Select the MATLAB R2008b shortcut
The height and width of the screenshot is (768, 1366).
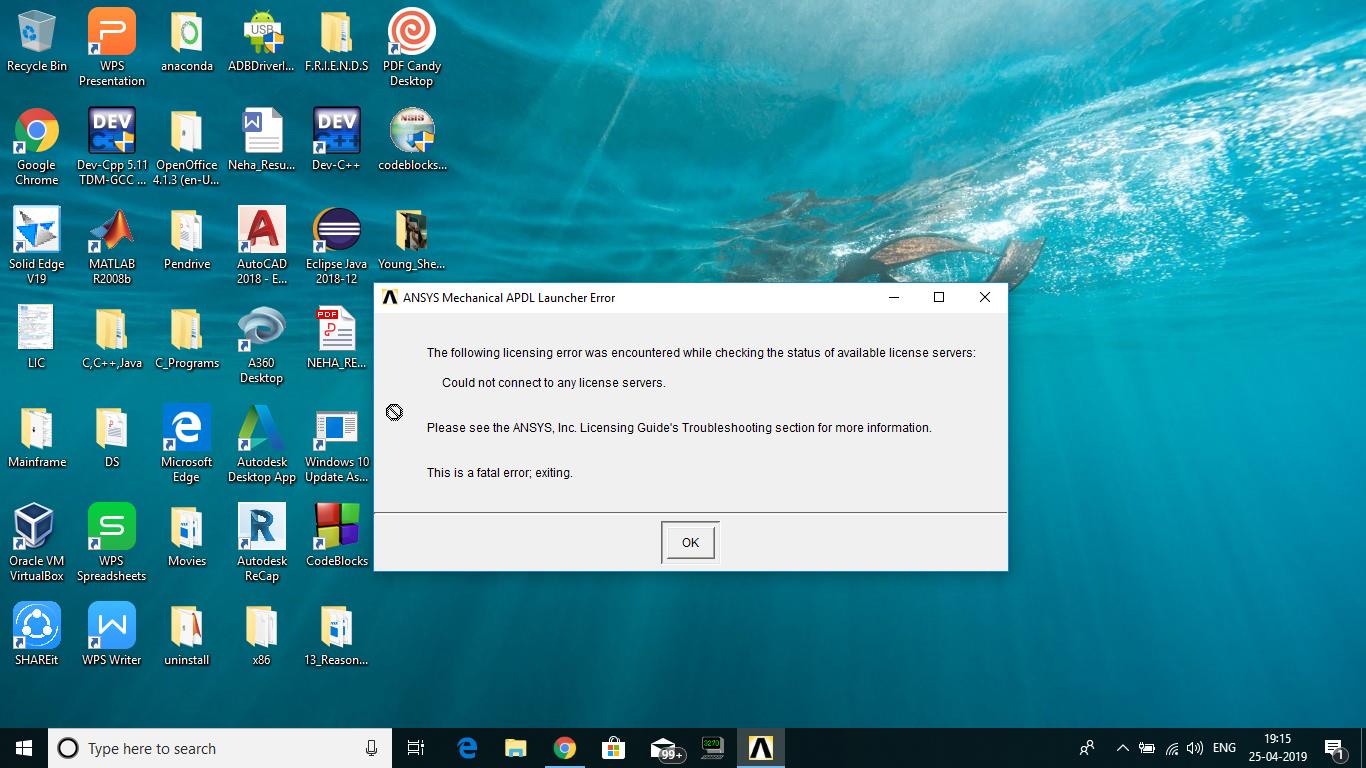[x=112, y=246]
